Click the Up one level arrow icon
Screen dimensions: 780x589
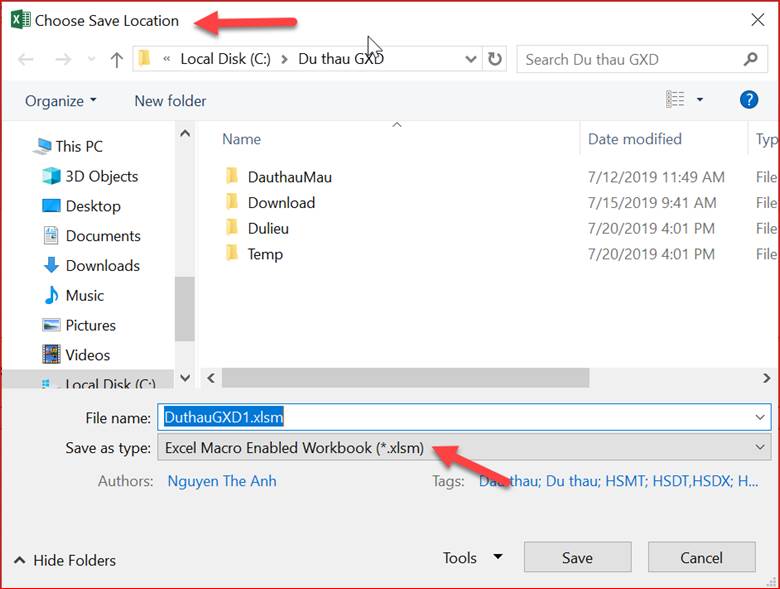tap(116, 60)
